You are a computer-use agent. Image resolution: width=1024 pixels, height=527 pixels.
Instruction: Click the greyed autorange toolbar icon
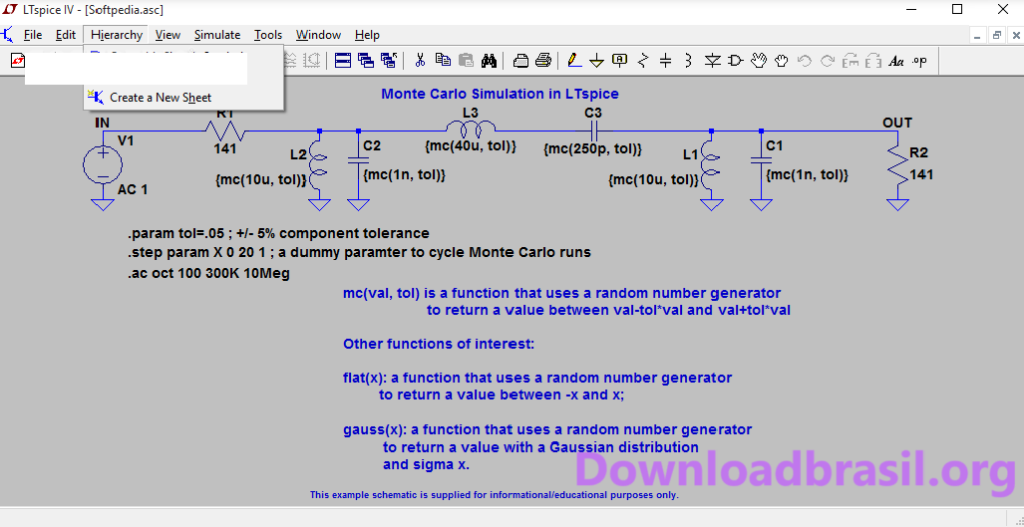click(x=312, y=61)
